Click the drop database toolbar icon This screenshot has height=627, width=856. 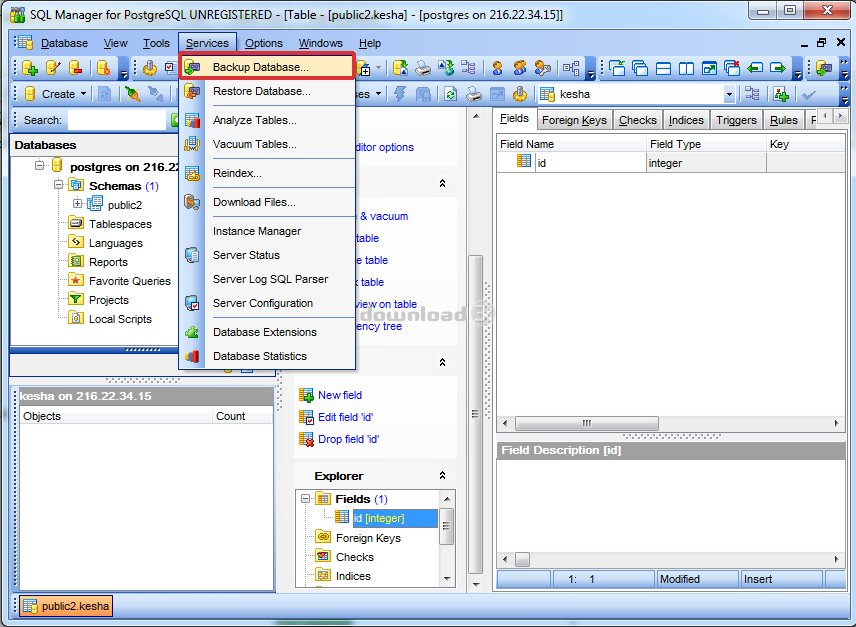point(75,68)
